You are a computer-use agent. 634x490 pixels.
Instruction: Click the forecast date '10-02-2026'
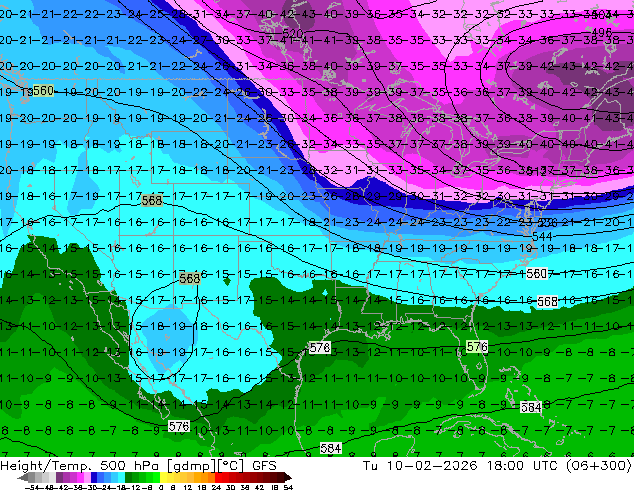[x=432, y=466]
